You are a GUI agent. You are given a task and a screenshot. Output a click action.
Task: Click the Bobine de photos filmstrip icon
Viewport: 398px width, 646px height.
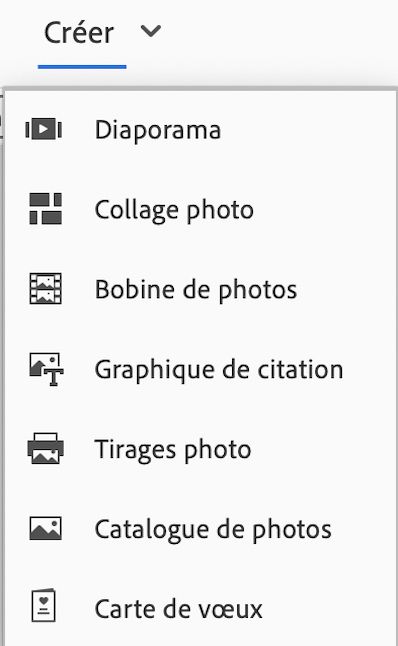(46, 289)
